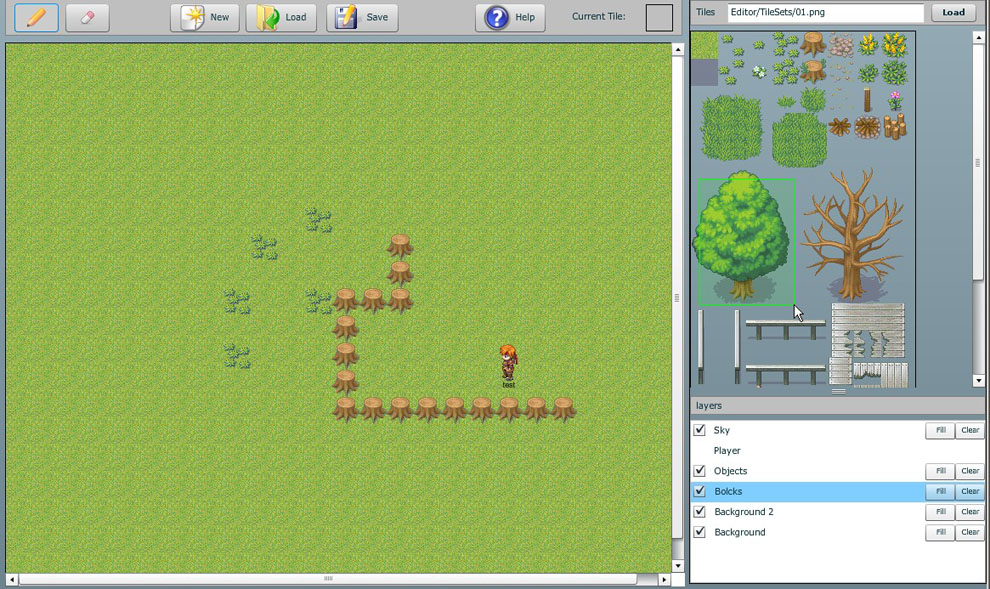Image resolution: width=990 pixels, height=589 pixels.
Task: Hide the Bolcks layer
Action: 700,491
